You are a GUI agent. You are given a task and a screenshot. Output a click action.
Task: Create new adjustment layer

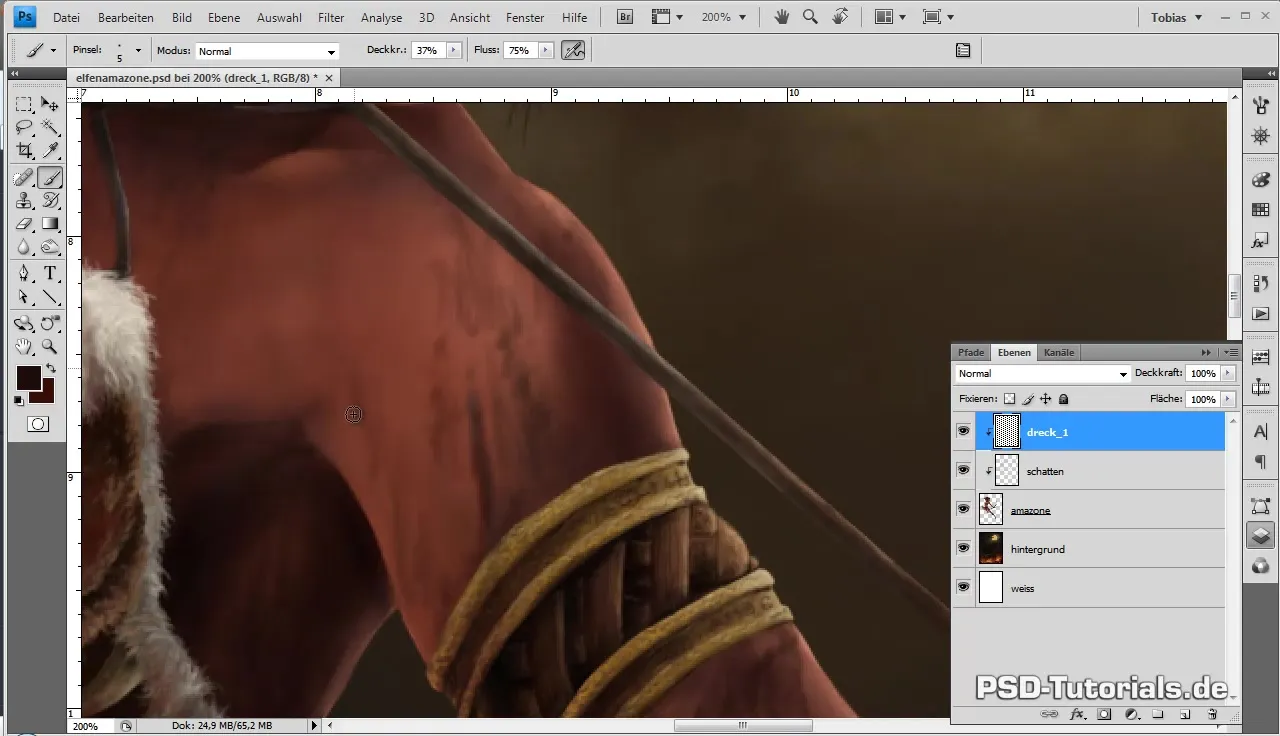point(1131,714)
